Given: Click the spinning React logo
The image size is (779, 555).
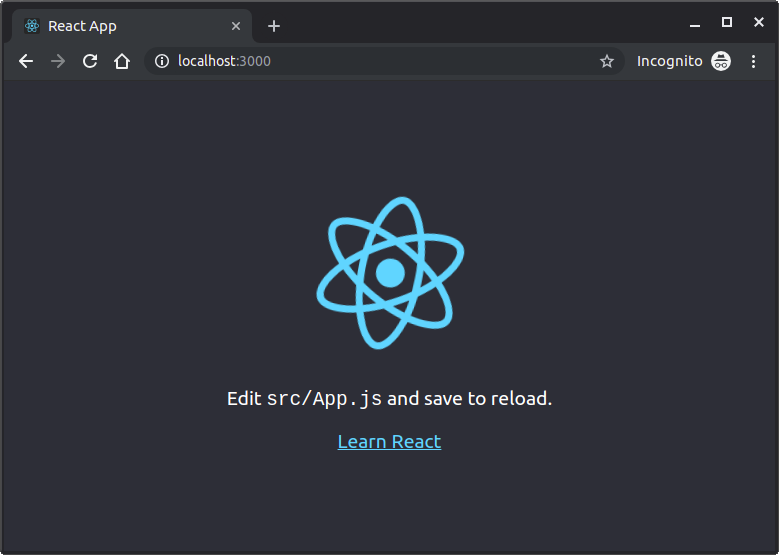Looking at the screenshot, I should click(390, 273).
